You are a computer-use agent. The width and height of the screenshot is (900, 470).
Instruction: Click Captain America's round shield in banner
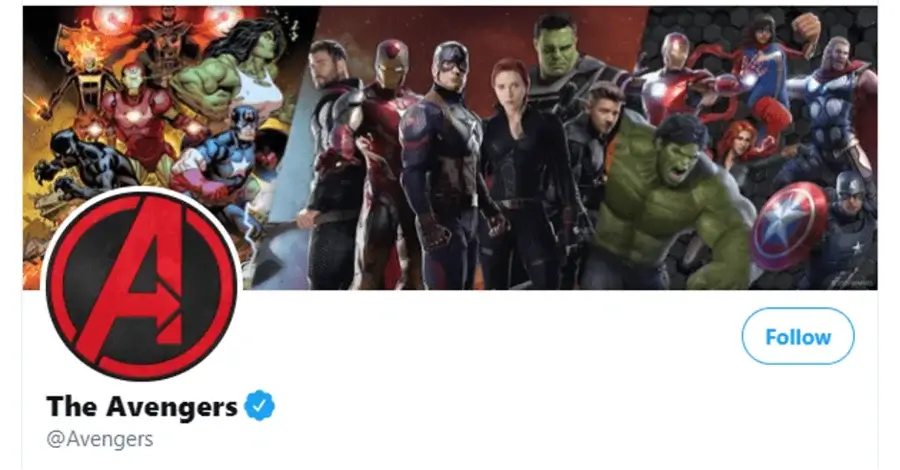pos(790,226)
